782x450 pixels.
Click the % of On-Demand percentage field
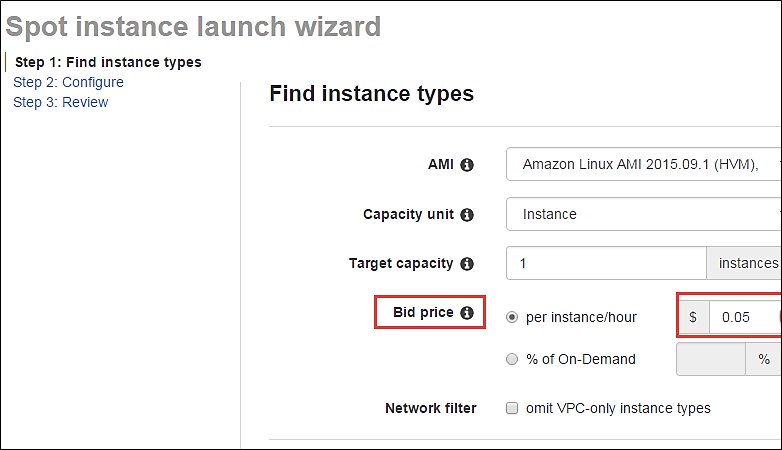pyautogui.click(x=711, y=359)
